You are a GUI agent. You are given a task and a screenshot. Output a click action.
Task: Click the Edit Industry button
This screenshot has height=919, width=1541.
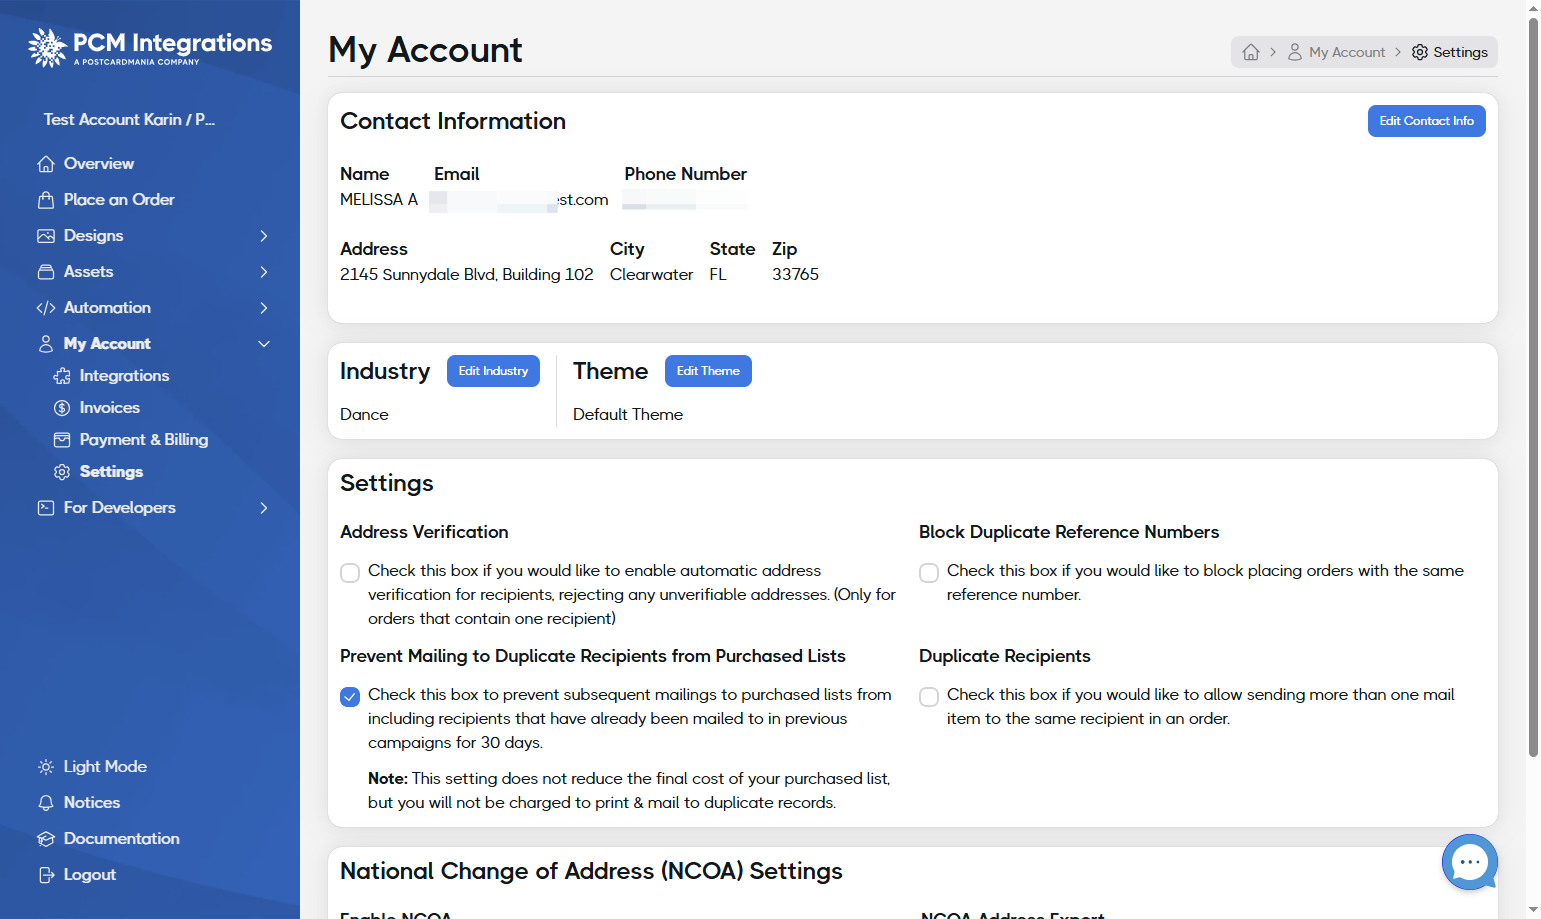click(493, 371)
